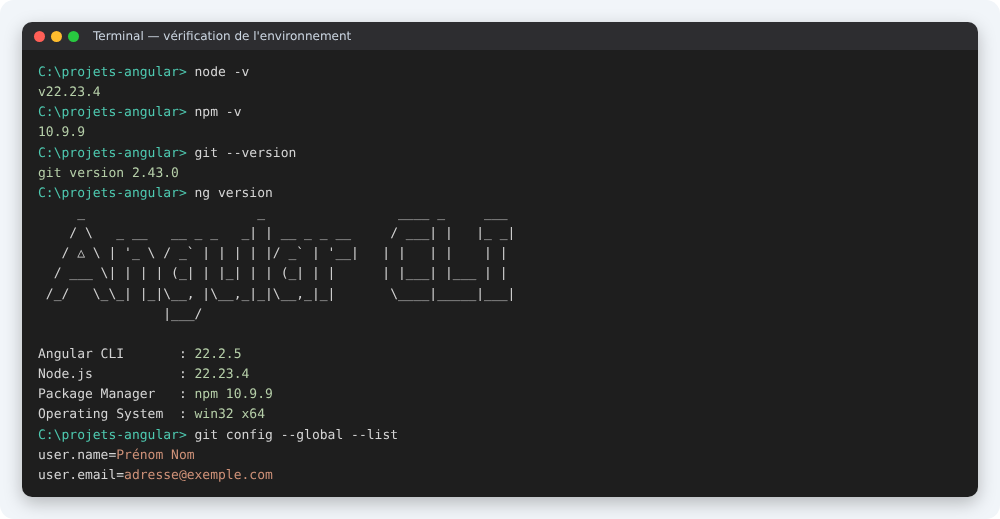Click the red close window dot
1000x519 pixels.
click(40, 36)
